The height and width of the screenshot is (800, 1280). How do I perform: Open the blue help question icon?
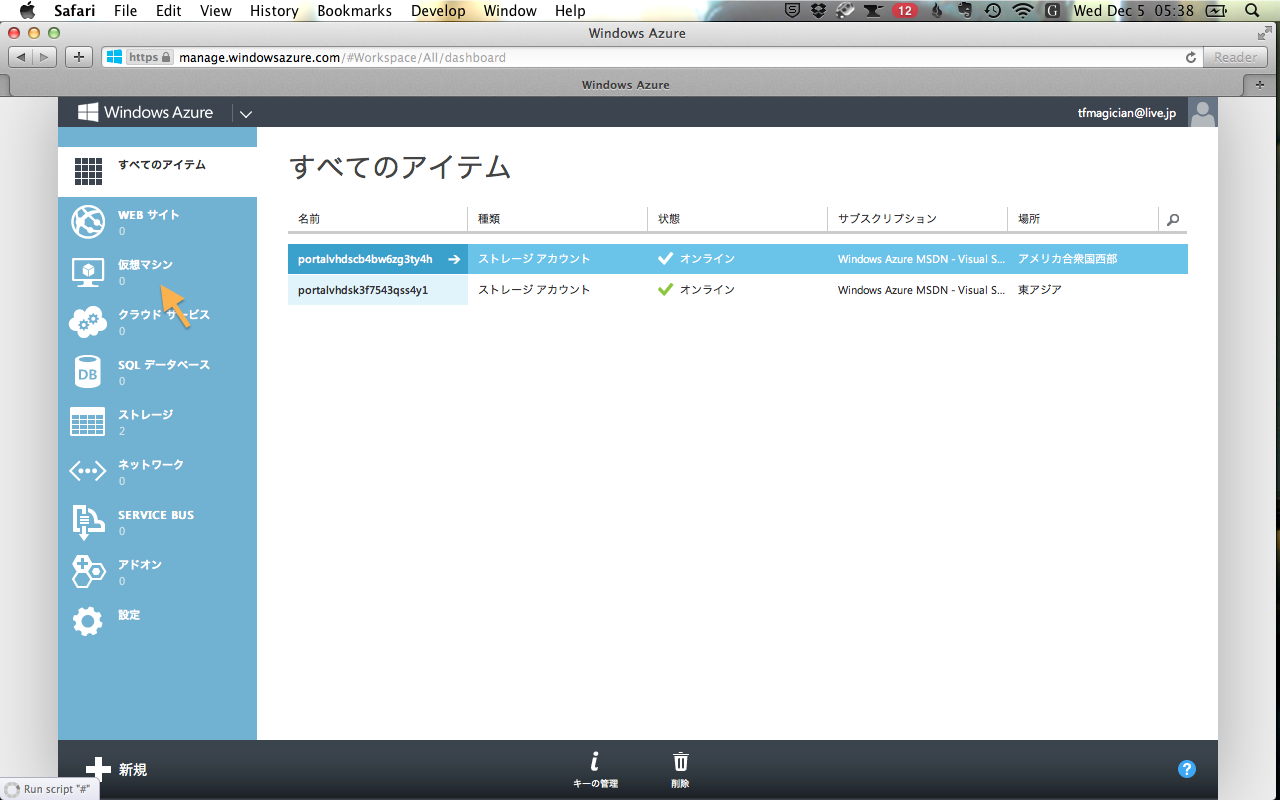(x=1187, y=769)
